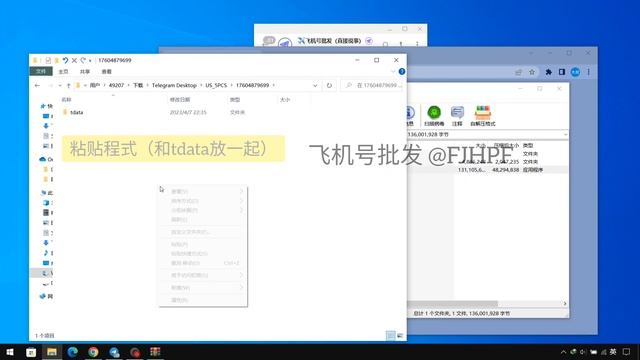Click the bookmark star in Chrome window
The width and height of the screenshot is (640, 360).
(x=532, y=72)
